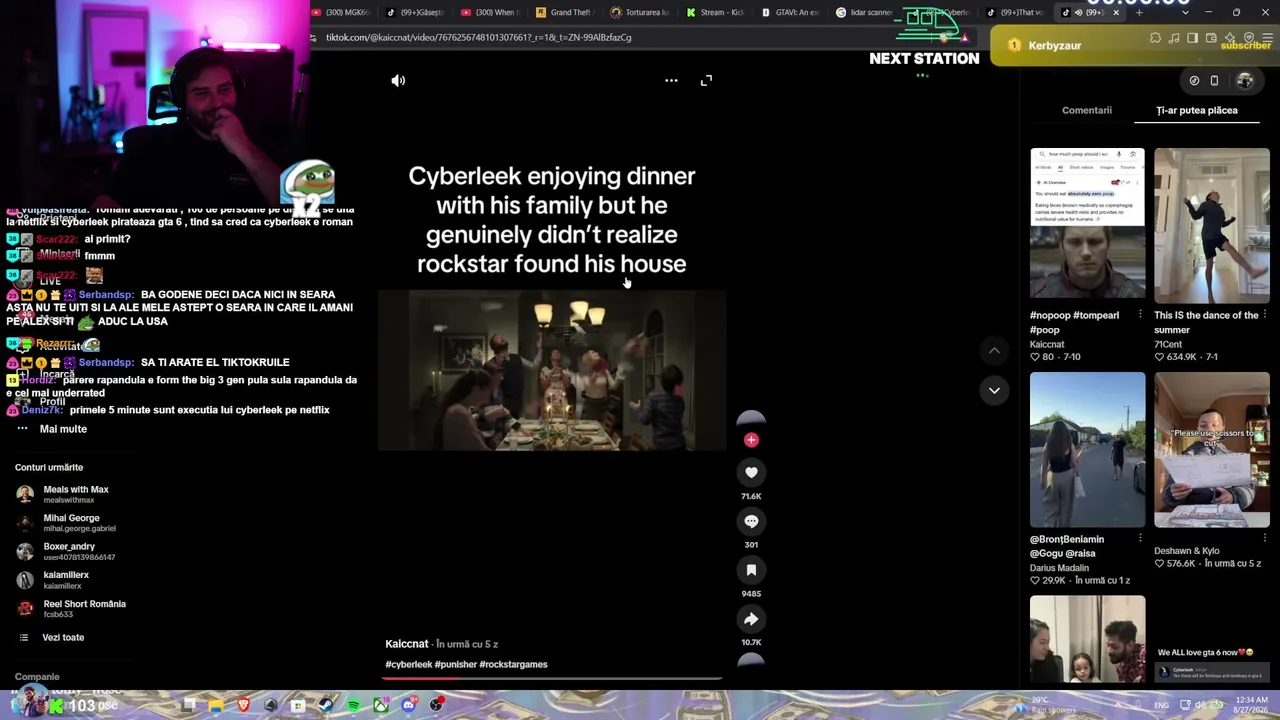Switch to the GTAVI: An ex browser tab
The width and height of the screenshot is (1280, 720).
789,12
